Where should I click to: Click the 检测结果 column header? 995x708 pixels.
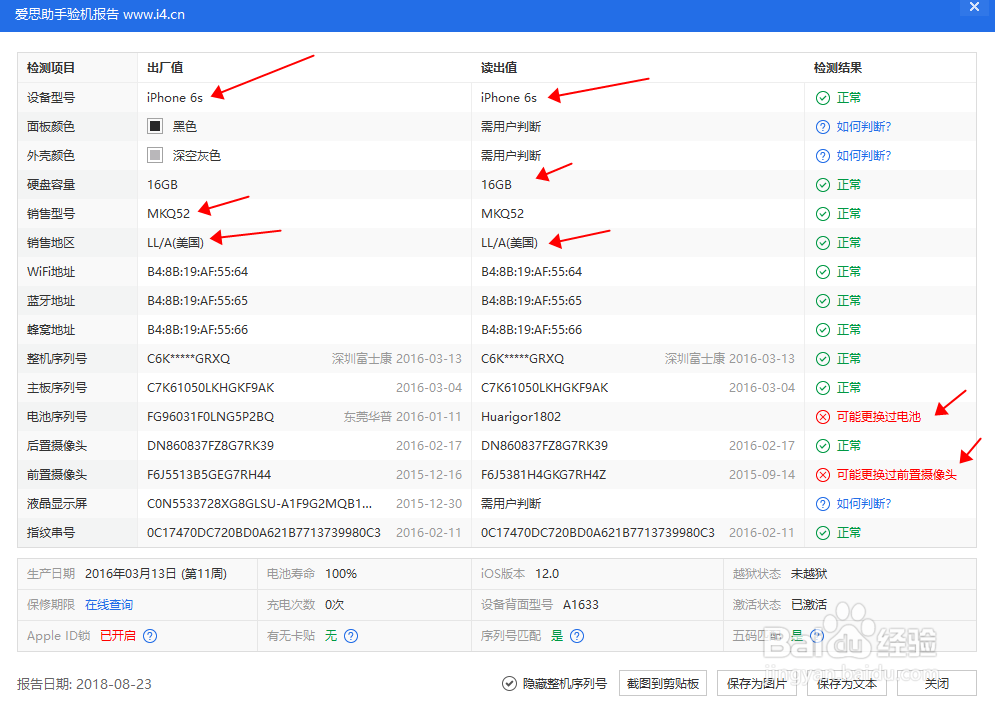point(838,68)
